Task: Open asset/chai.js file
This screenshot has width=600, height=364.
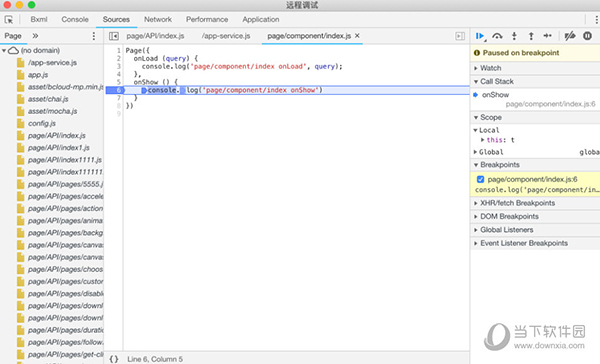Action: point(48,99)
